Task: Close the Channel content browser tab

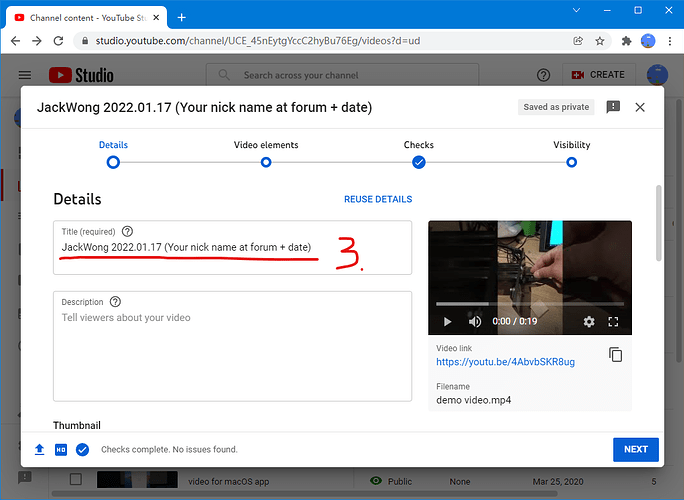Action: coord(156,18)
